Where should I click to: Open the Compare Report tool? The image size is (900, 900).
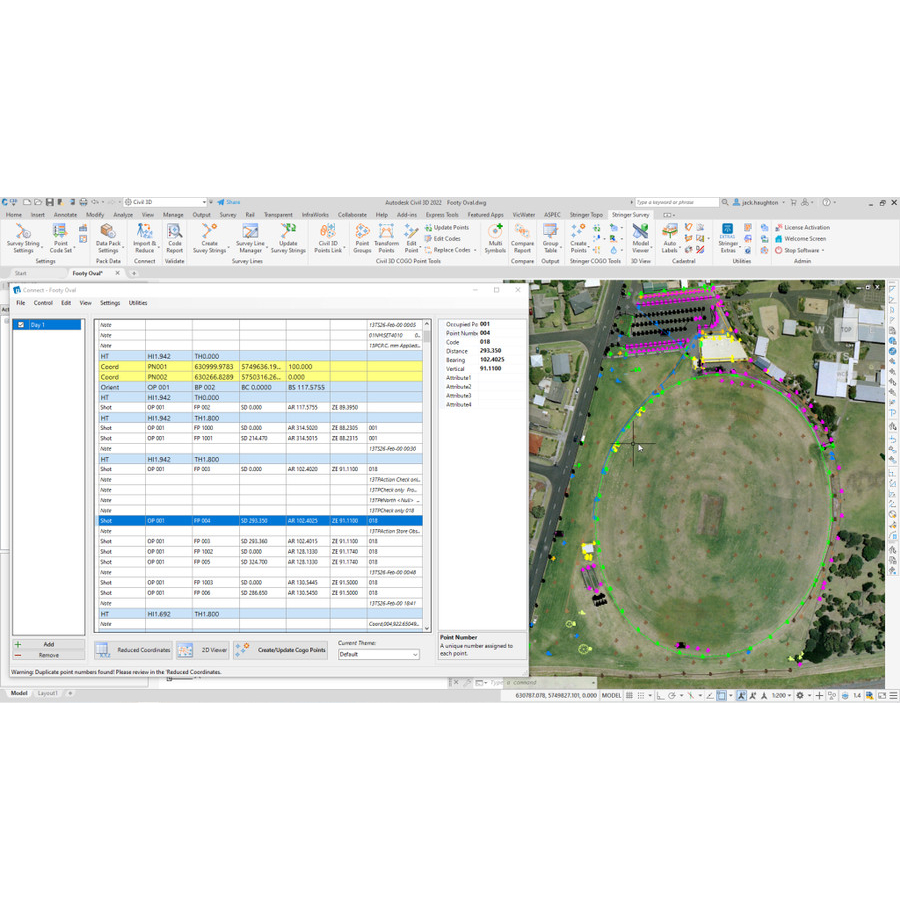[x=522, y=238]
